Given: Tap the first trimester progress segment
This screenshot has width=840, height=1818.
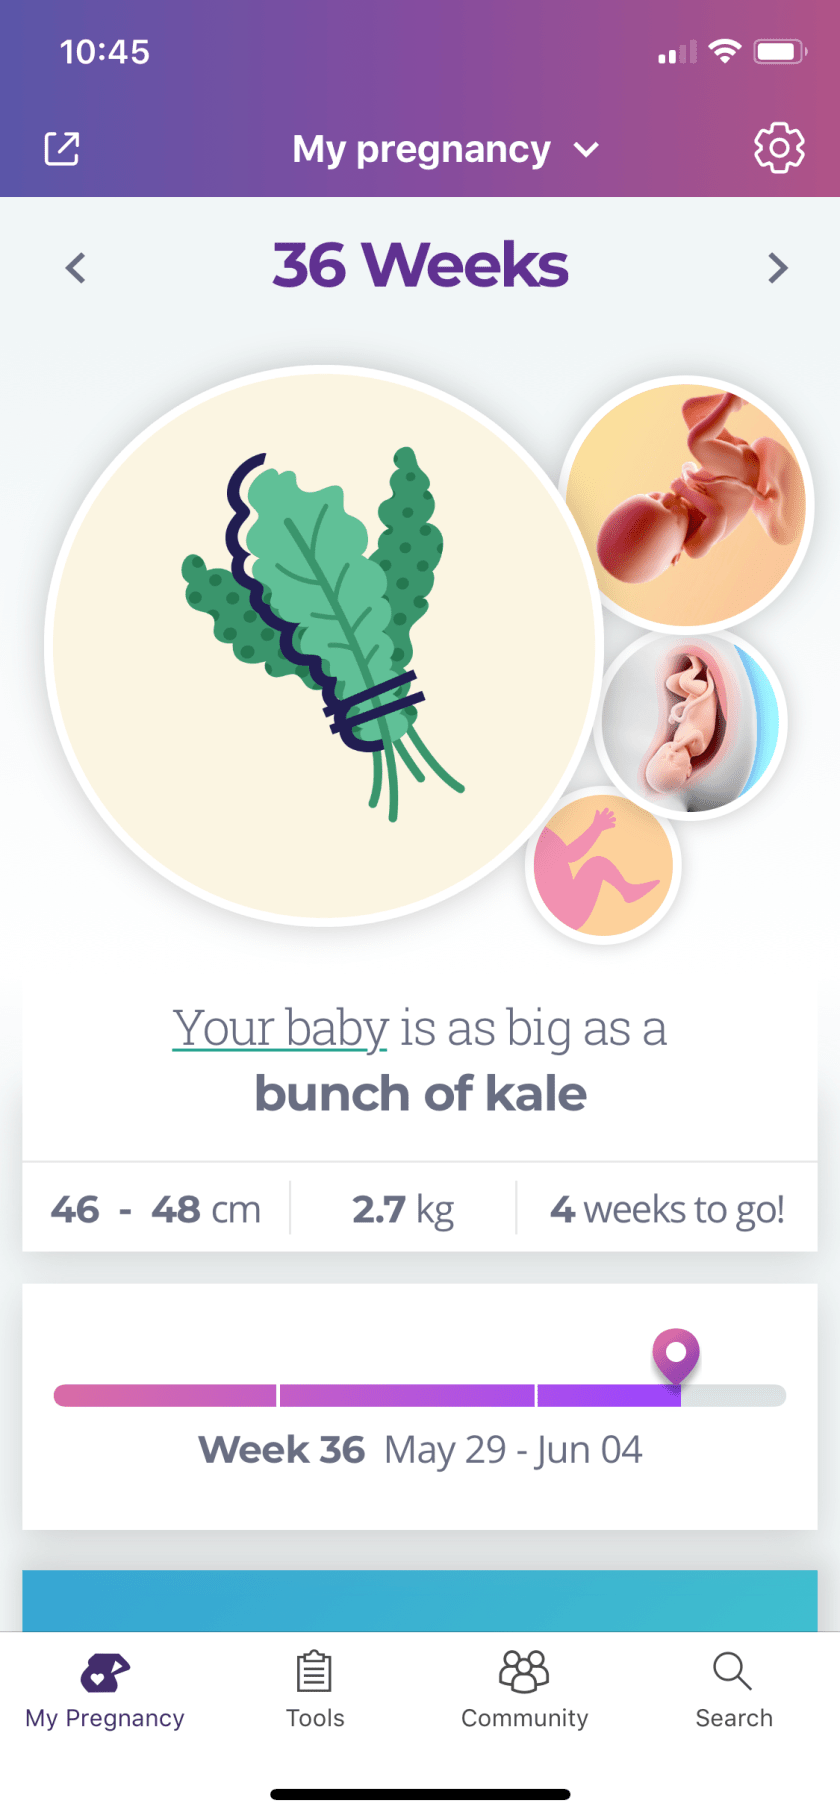Looking at the screenshot, I should [165, 1395].
